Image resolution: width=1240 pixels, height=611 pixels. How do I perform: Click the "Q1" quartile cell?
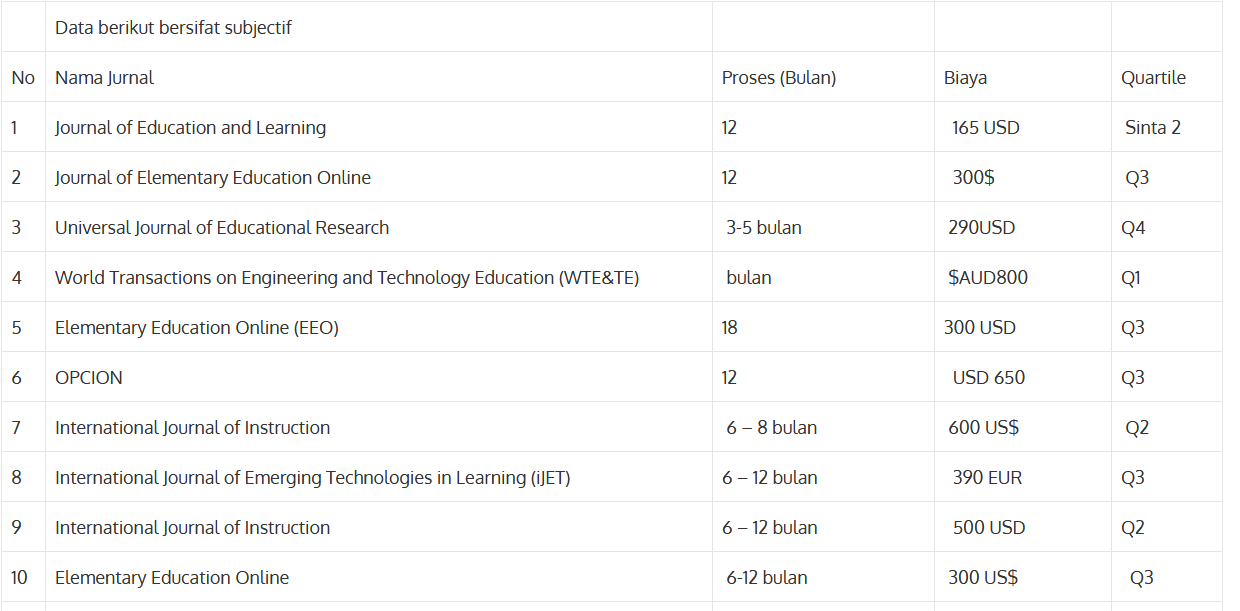(1131, 278)
